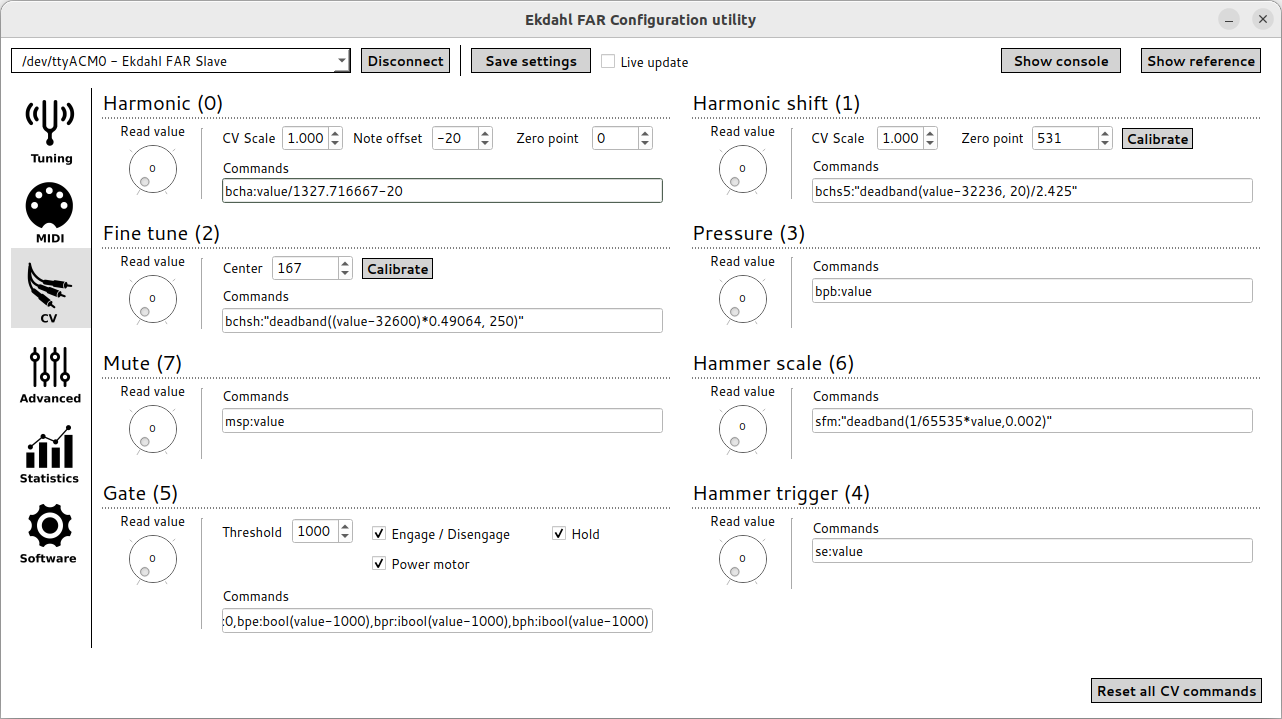
Task: Expand the serial port device dropdown
Action: pyautogui.click(x=341, y=61)
